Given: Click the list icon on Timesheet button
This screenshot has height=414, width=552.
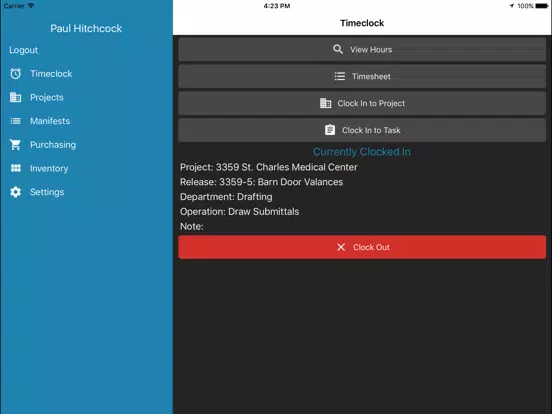Looking at the screenshot, I should [340, 76].
